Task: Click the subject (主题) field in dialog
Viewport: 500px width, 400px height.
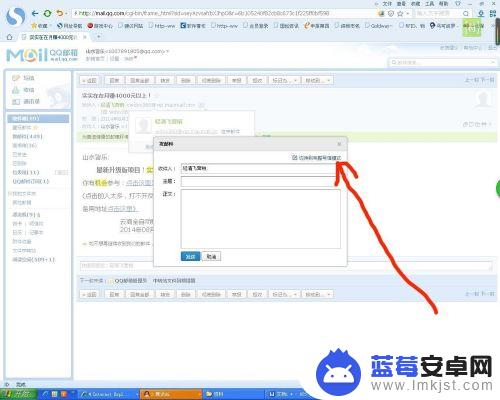Action: coord(261,181)
